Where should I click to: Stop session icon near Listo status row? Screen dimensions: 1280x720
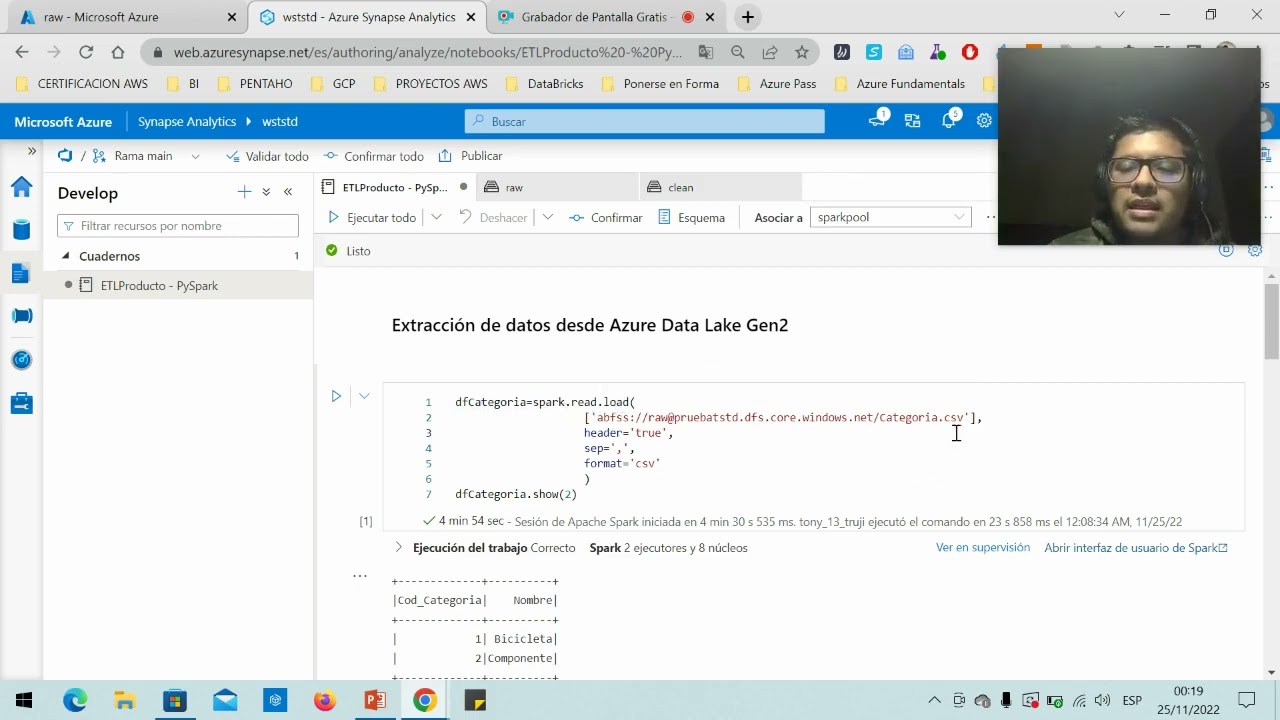(x=1226, y=250)
